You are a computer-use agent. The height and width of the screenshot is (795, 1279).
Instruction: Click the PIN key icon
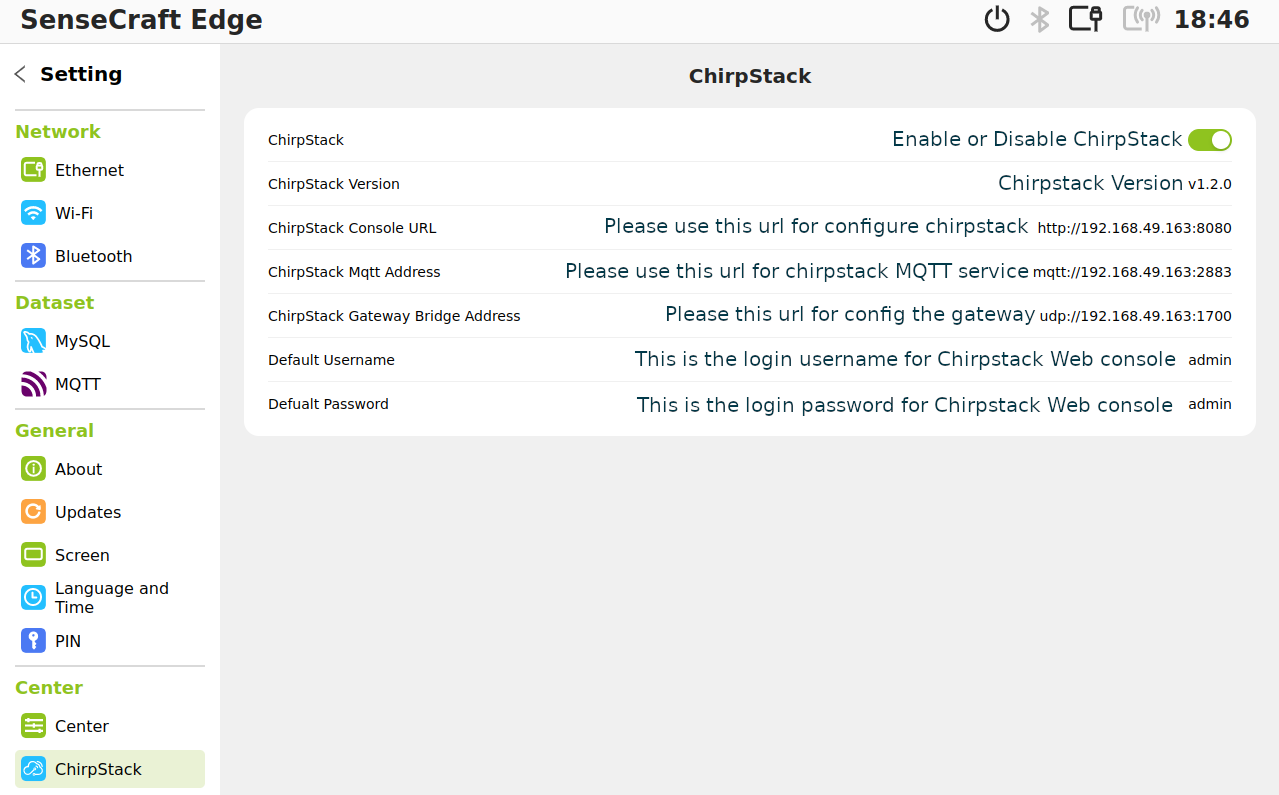click(33, 641)
